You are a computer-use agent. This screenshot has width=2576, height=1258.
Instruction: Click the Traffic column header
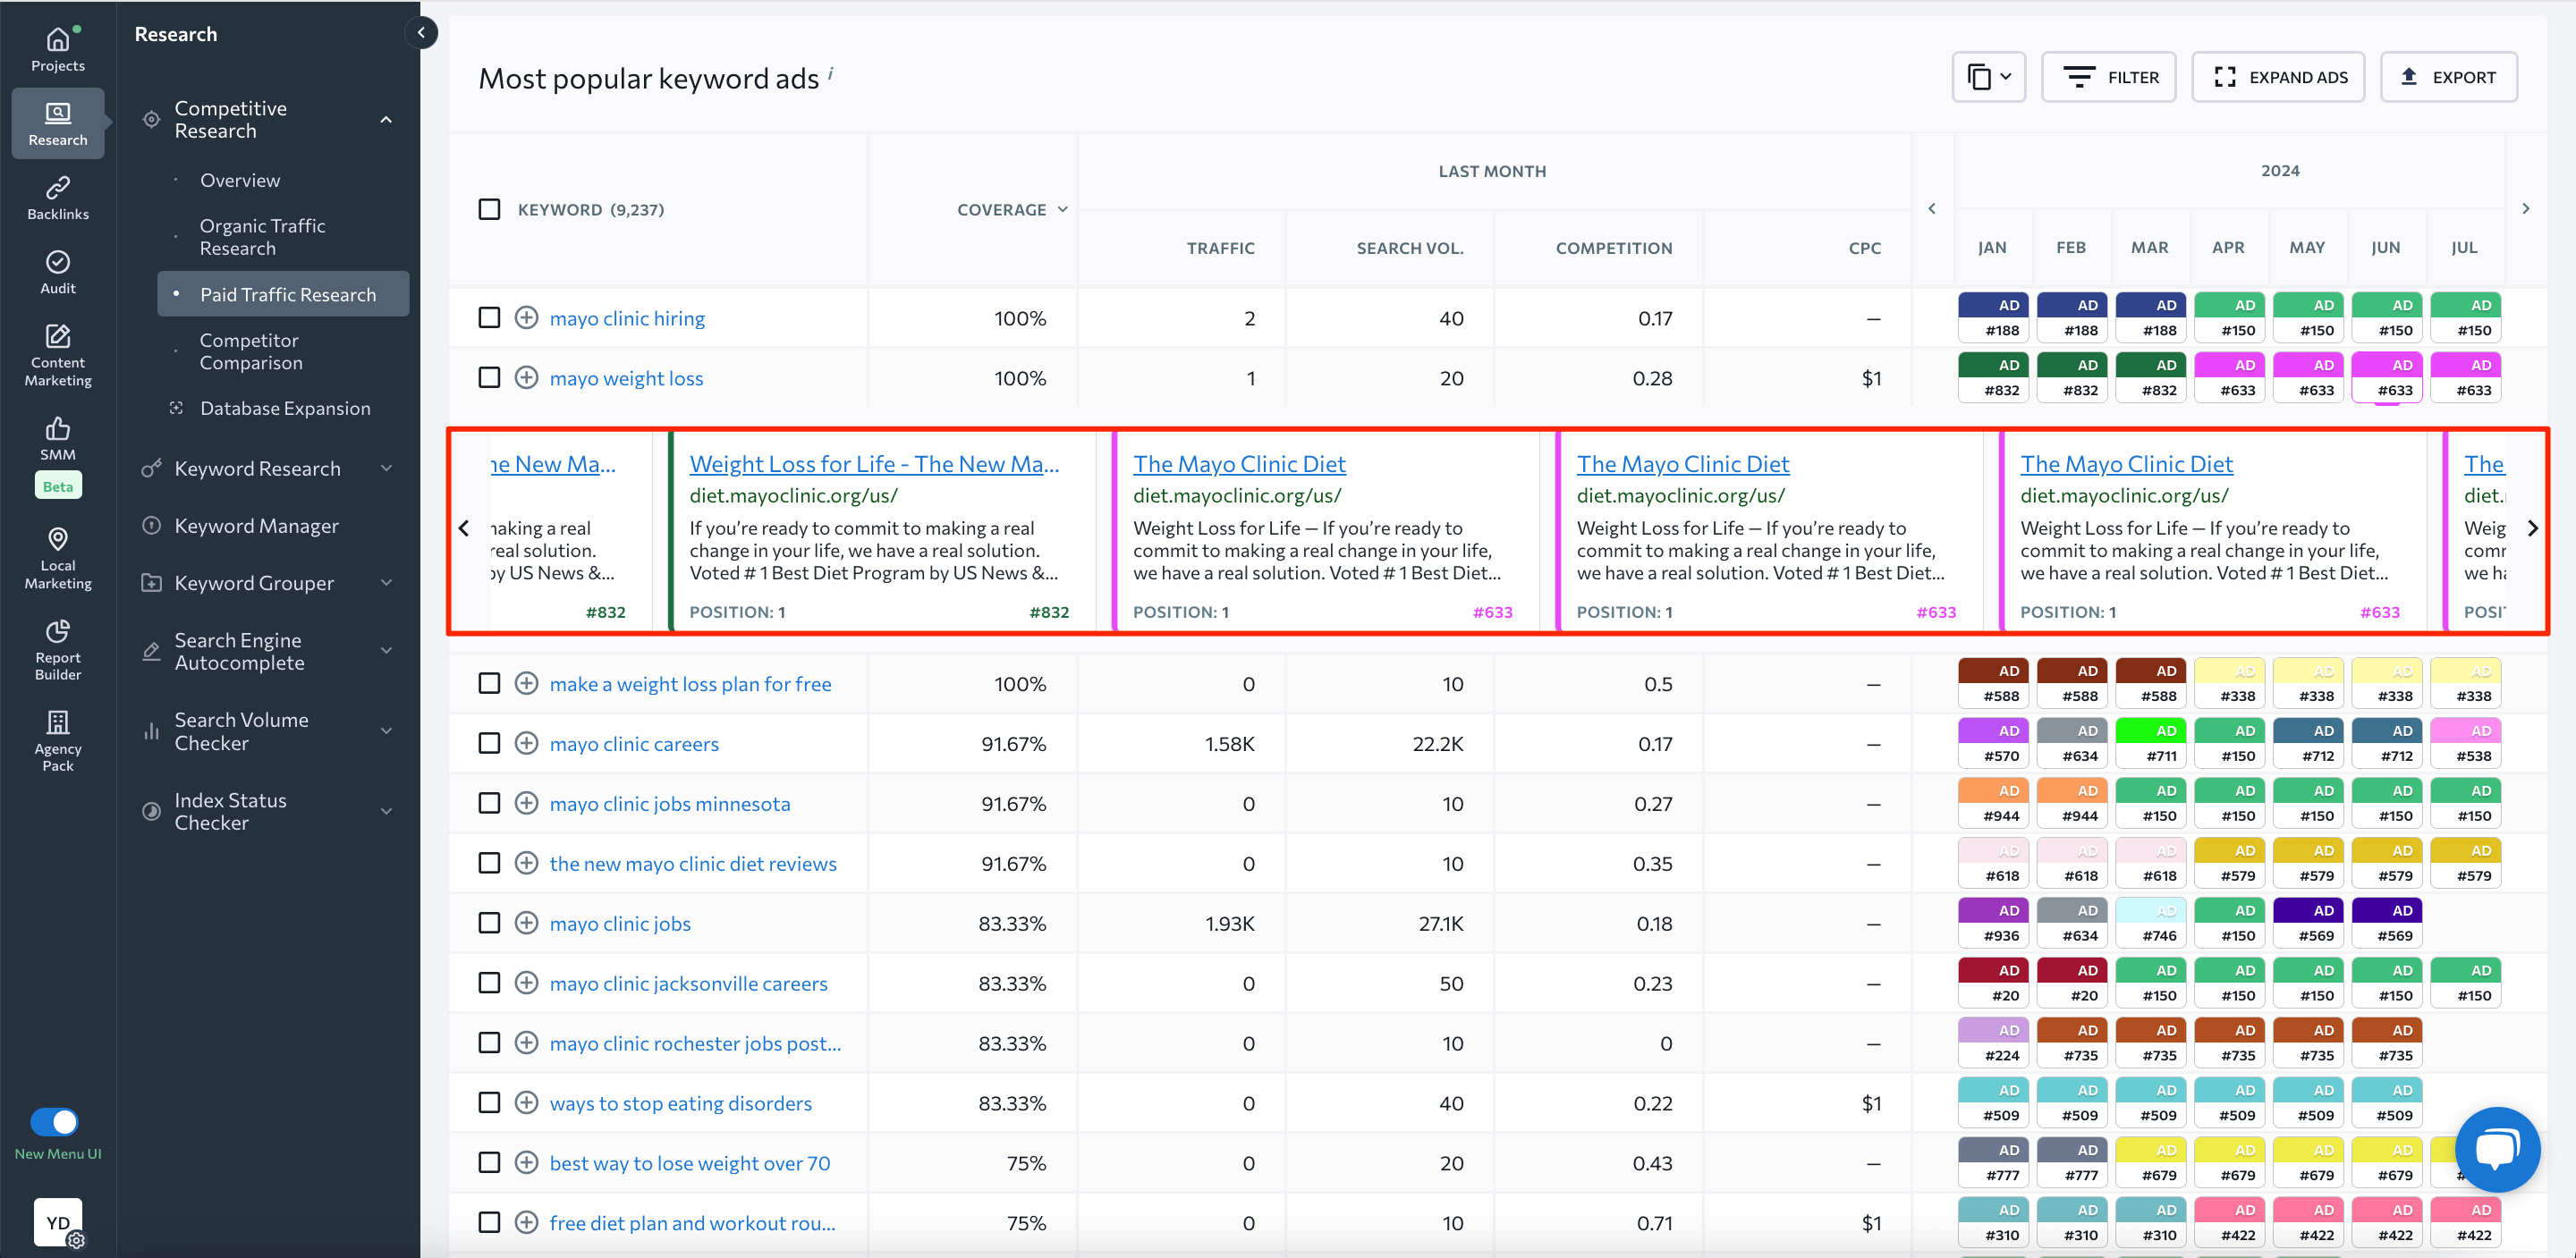pos(1220,248)
